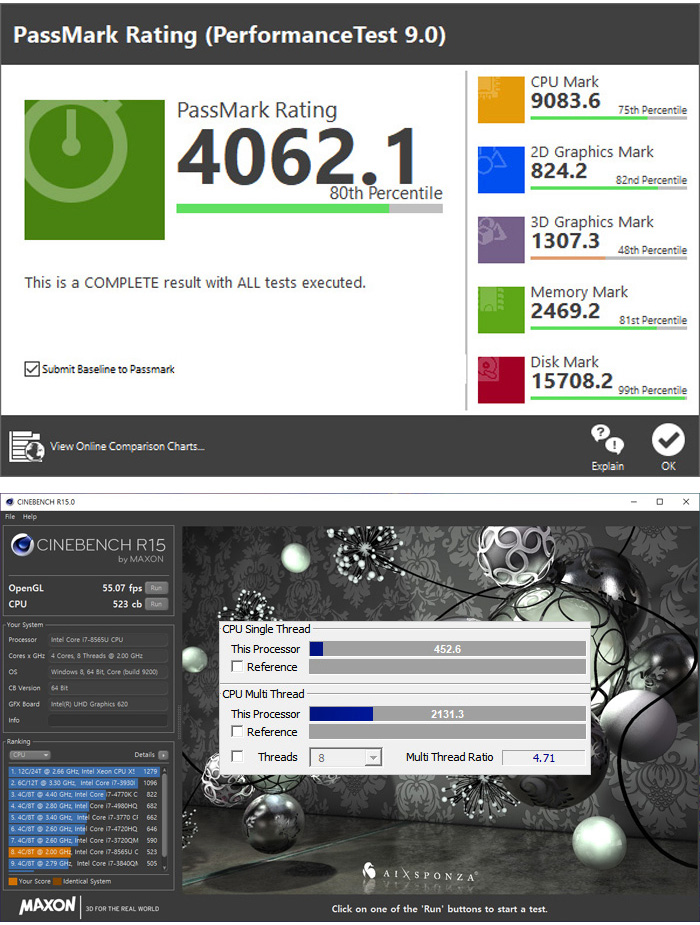Select ranking row Intel Xeon 12C/24T
700x925 pixels.
pos(84,772)
